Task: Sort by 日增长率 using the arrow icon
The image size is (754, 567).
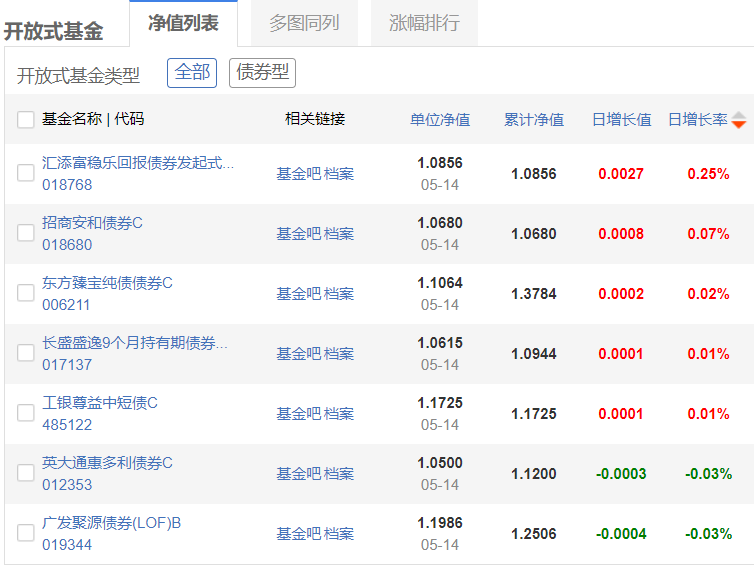Action: point(739,120)
